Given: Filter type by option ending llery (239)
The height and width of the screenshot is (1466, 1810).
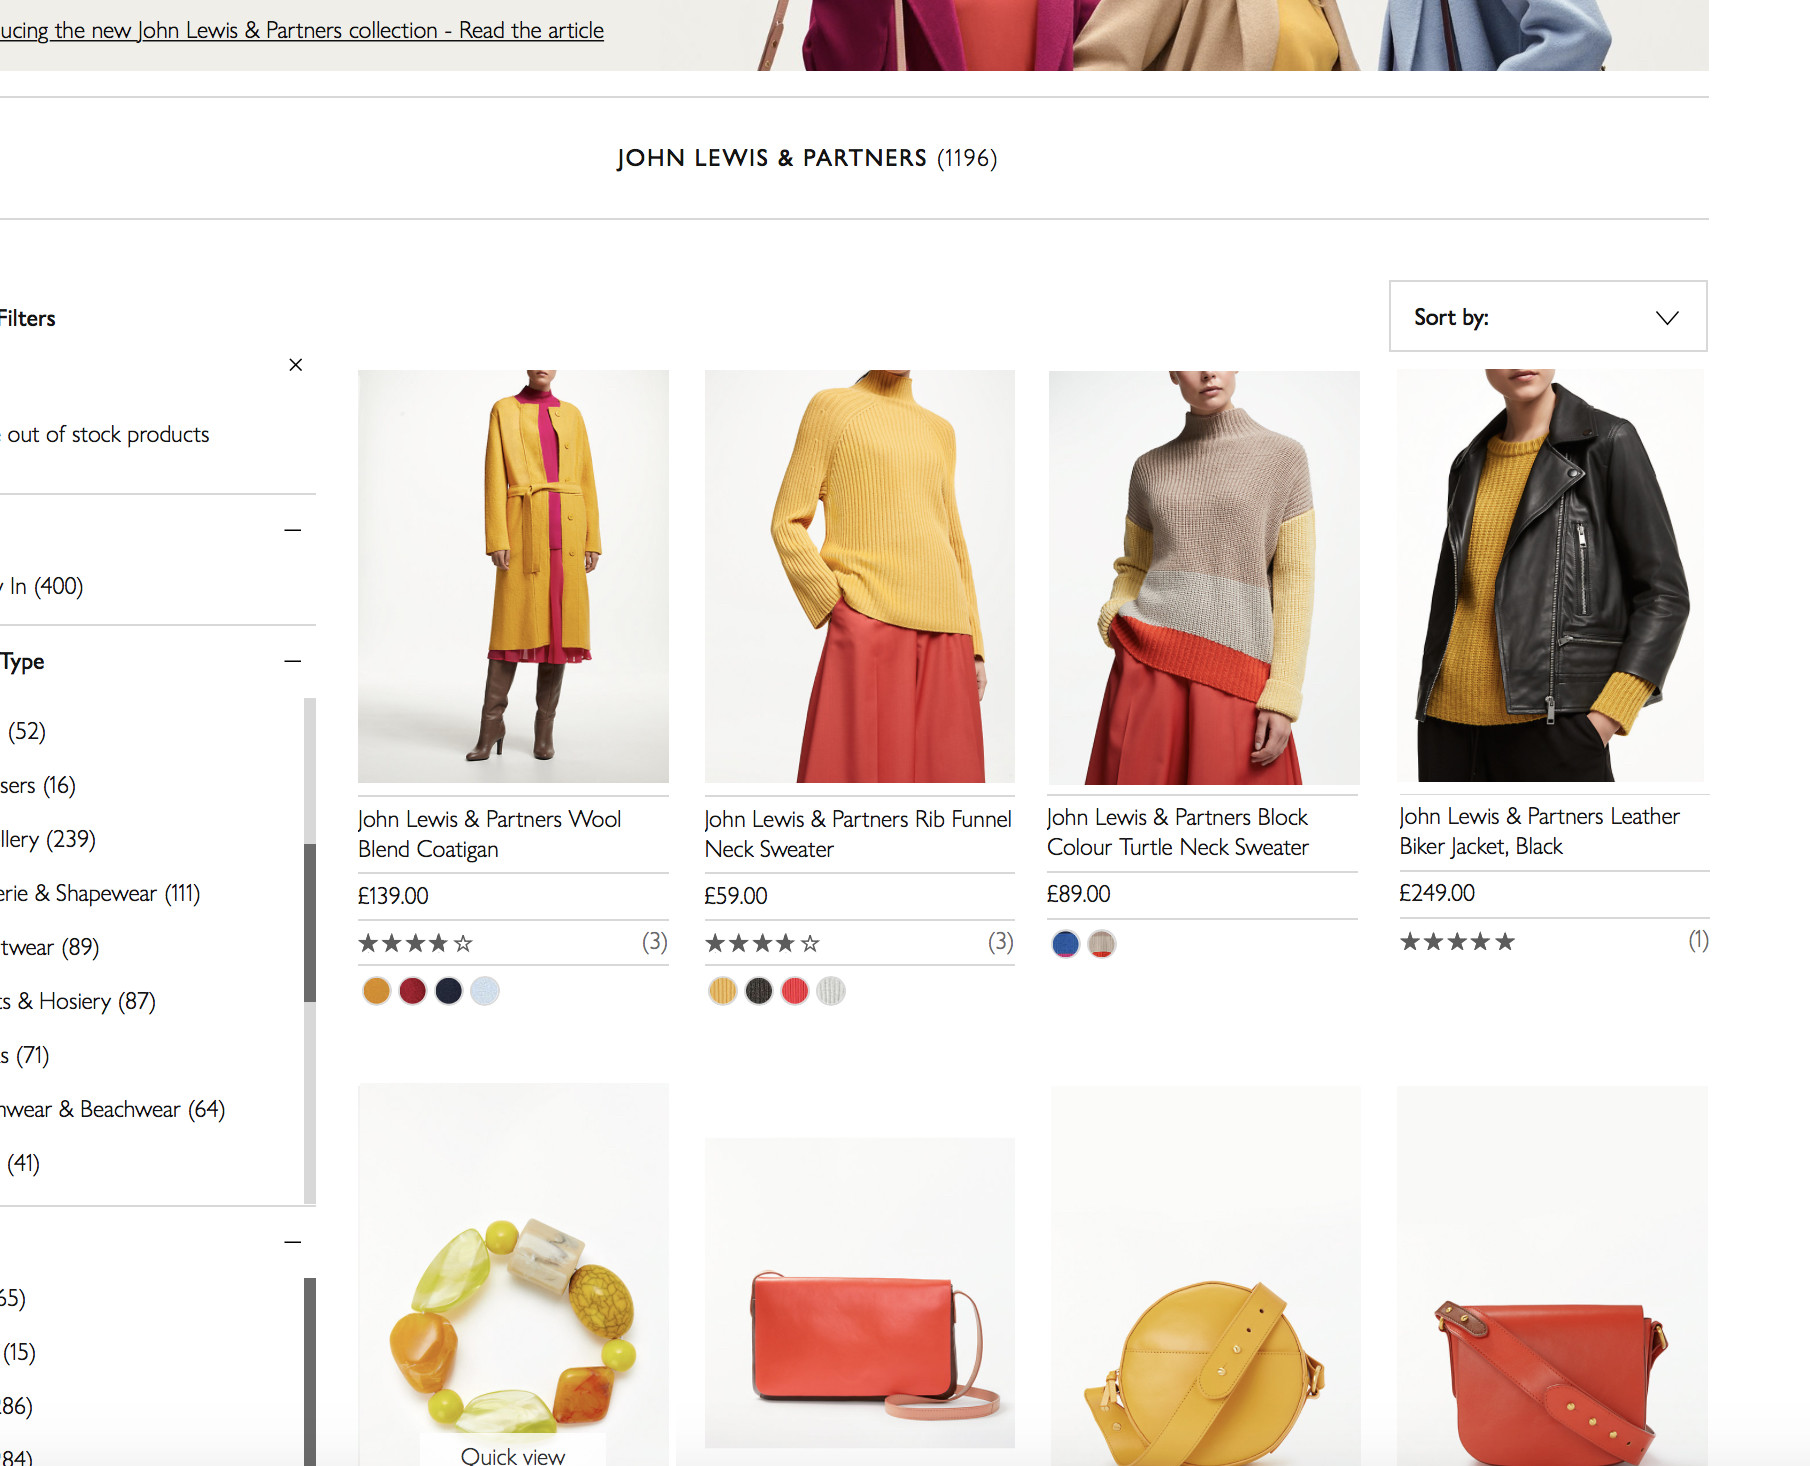Looking at the screenshot, I should point(48,839).
